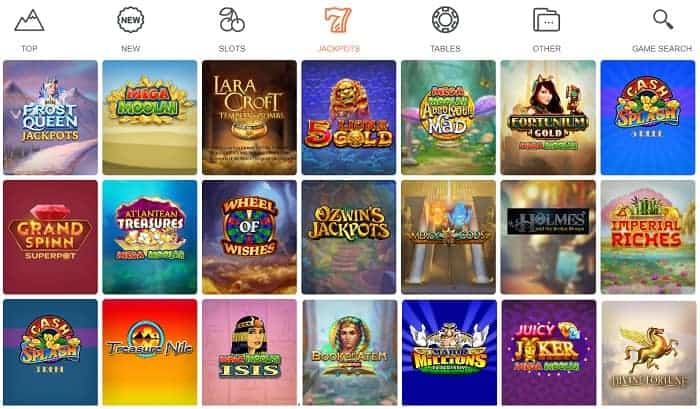Select the NEW badge icon

click(x=130, y=20)
